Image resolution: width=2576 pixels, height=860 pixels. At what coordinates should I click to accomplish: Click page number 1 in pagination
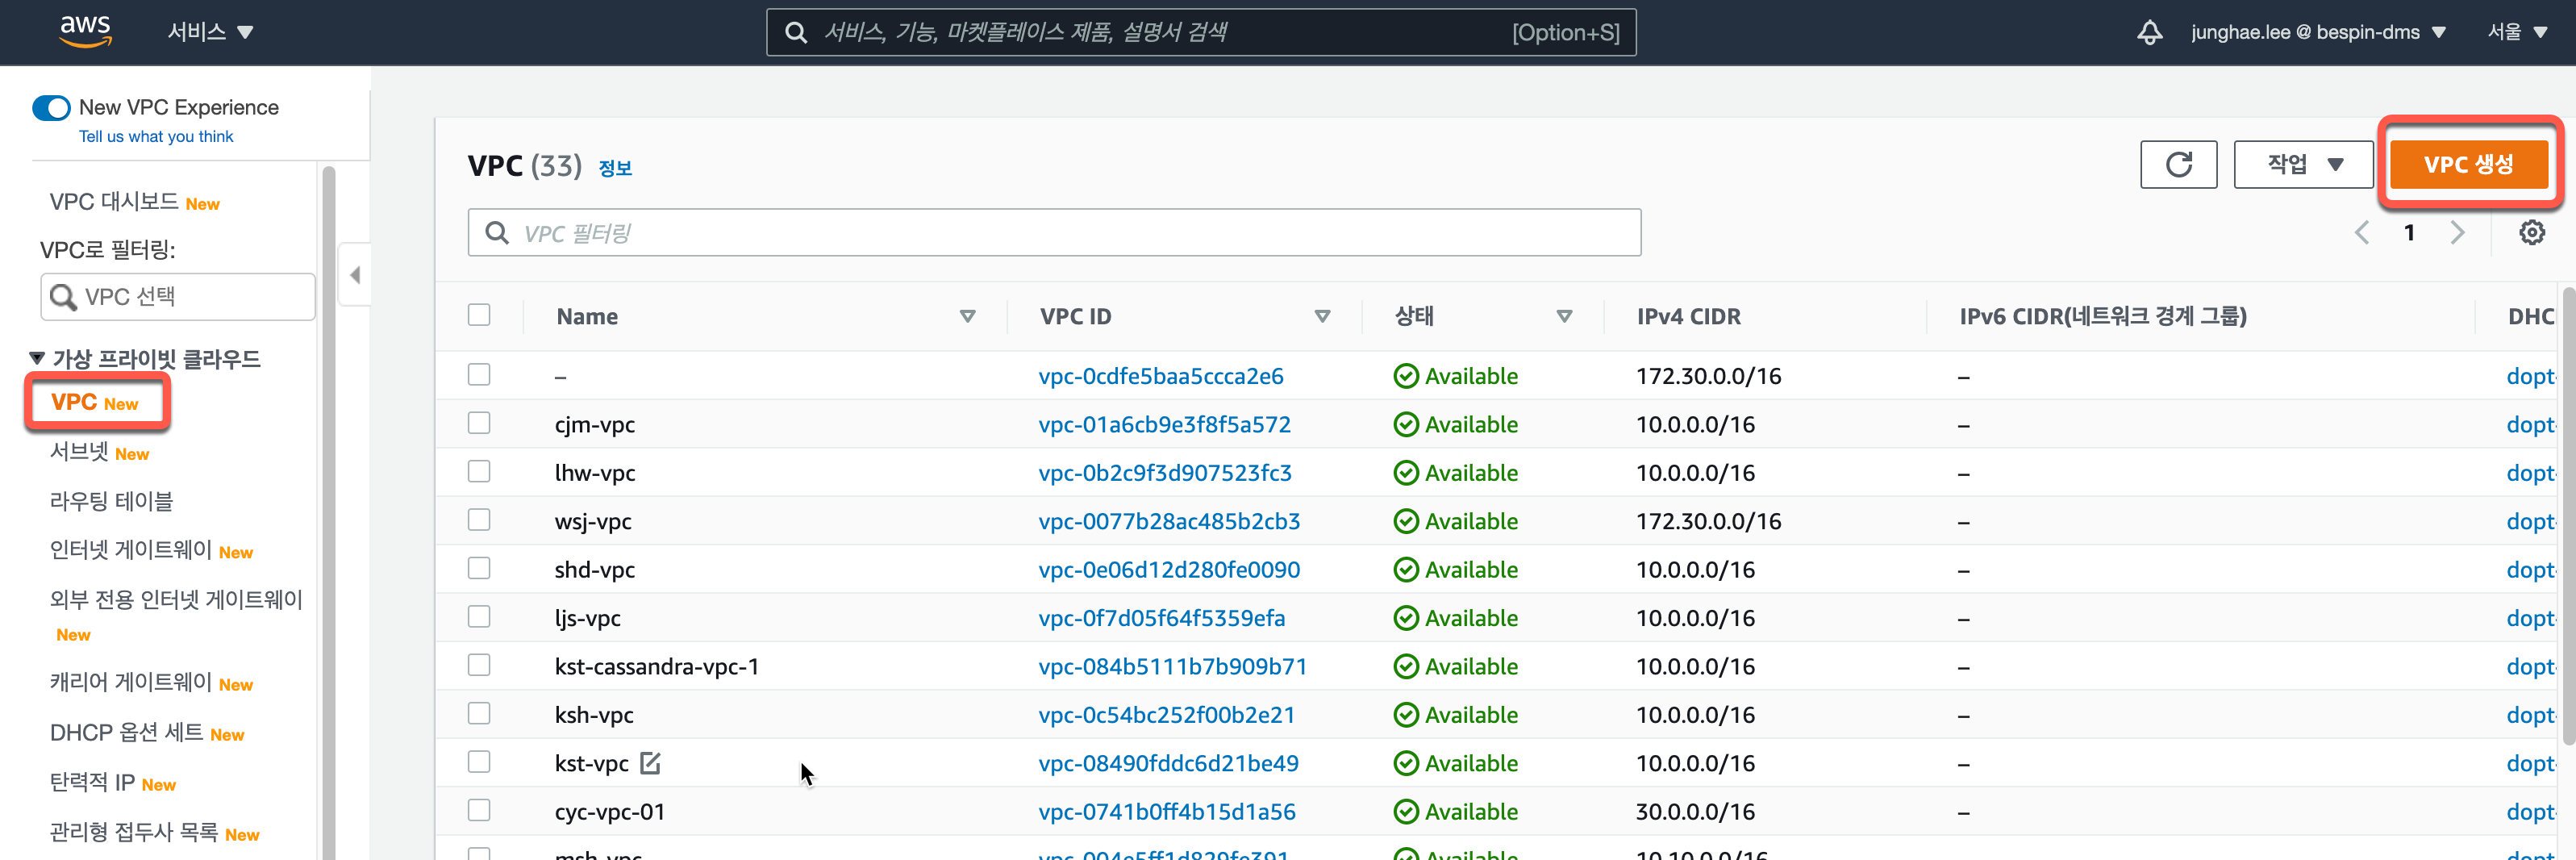[2409, 233]
